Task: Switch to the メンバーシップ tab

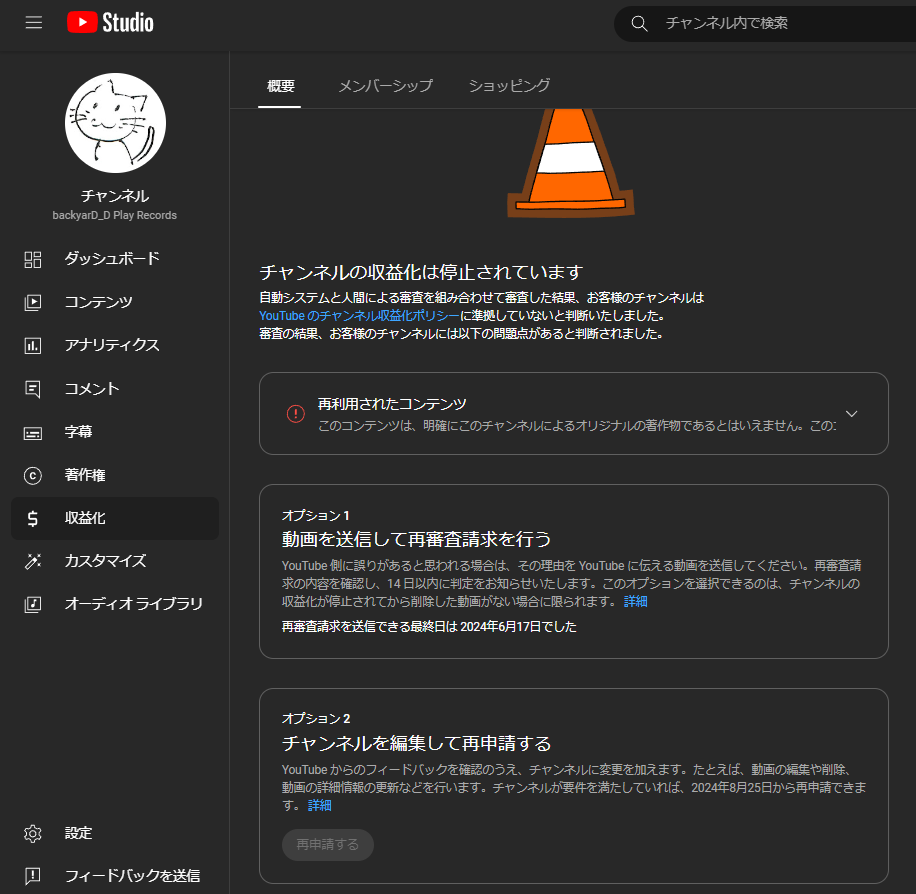Action: [386, 86]
